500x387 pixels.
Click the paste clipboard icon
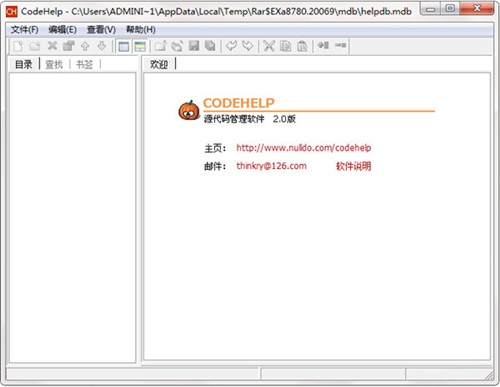pos(302,46)
